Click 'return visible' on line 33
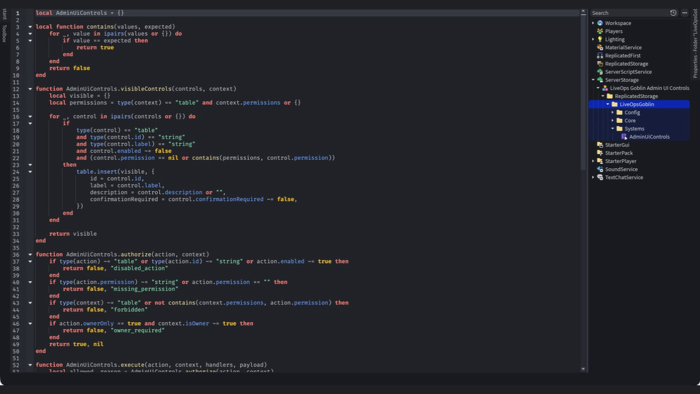Screen dimensions: 700x394 pos(73,234)
